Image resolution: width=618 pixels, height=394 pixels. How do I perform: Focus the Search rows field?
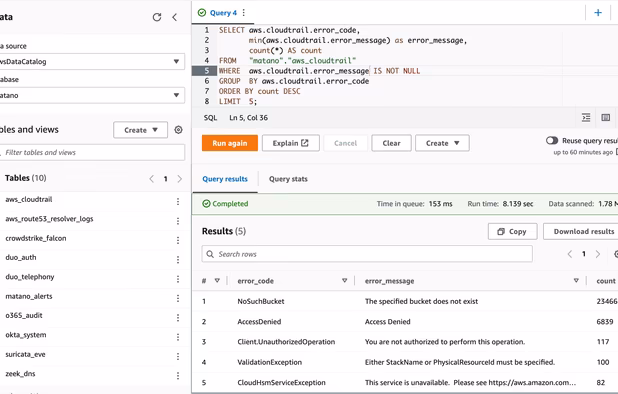click(367, 254)
